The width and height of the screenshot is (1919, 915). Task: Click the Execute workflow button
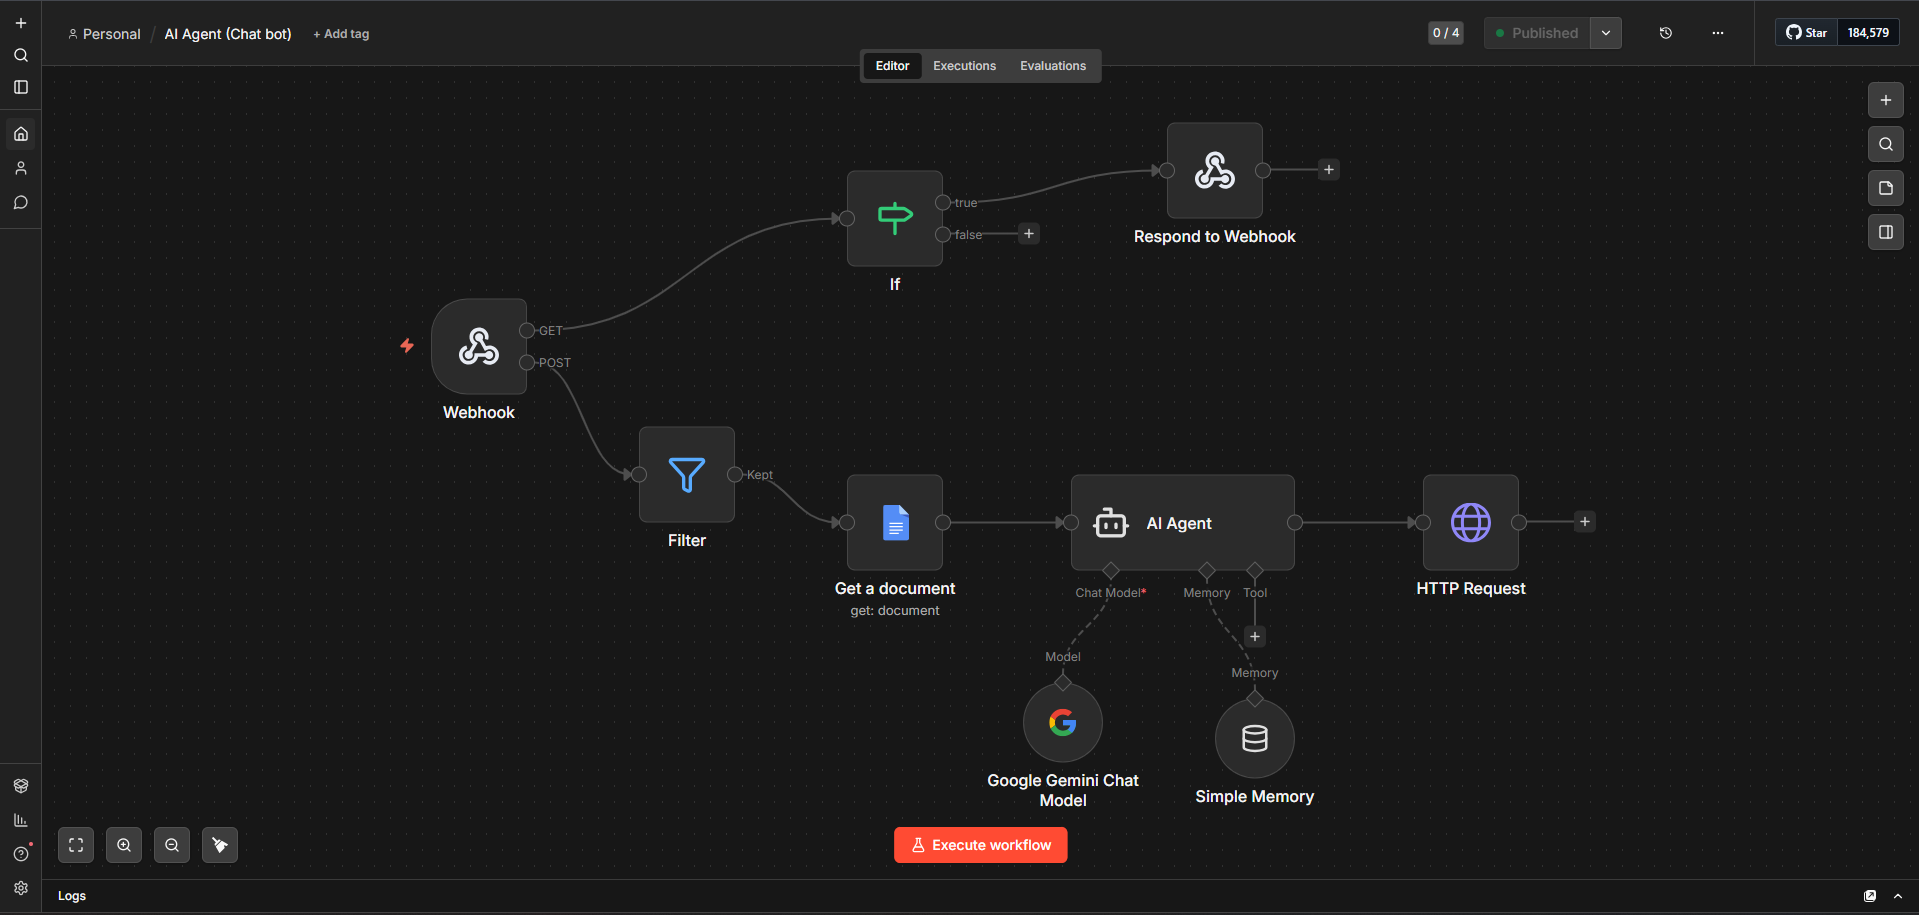[x=980, y=845]
